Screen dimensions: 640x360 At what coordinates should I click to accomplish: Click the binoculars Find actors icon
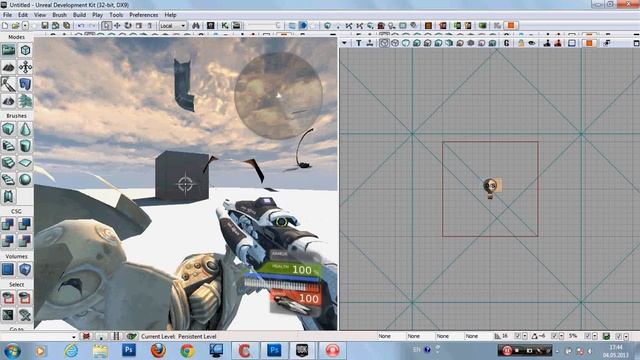pyautogui.click(x=196, y=26)
